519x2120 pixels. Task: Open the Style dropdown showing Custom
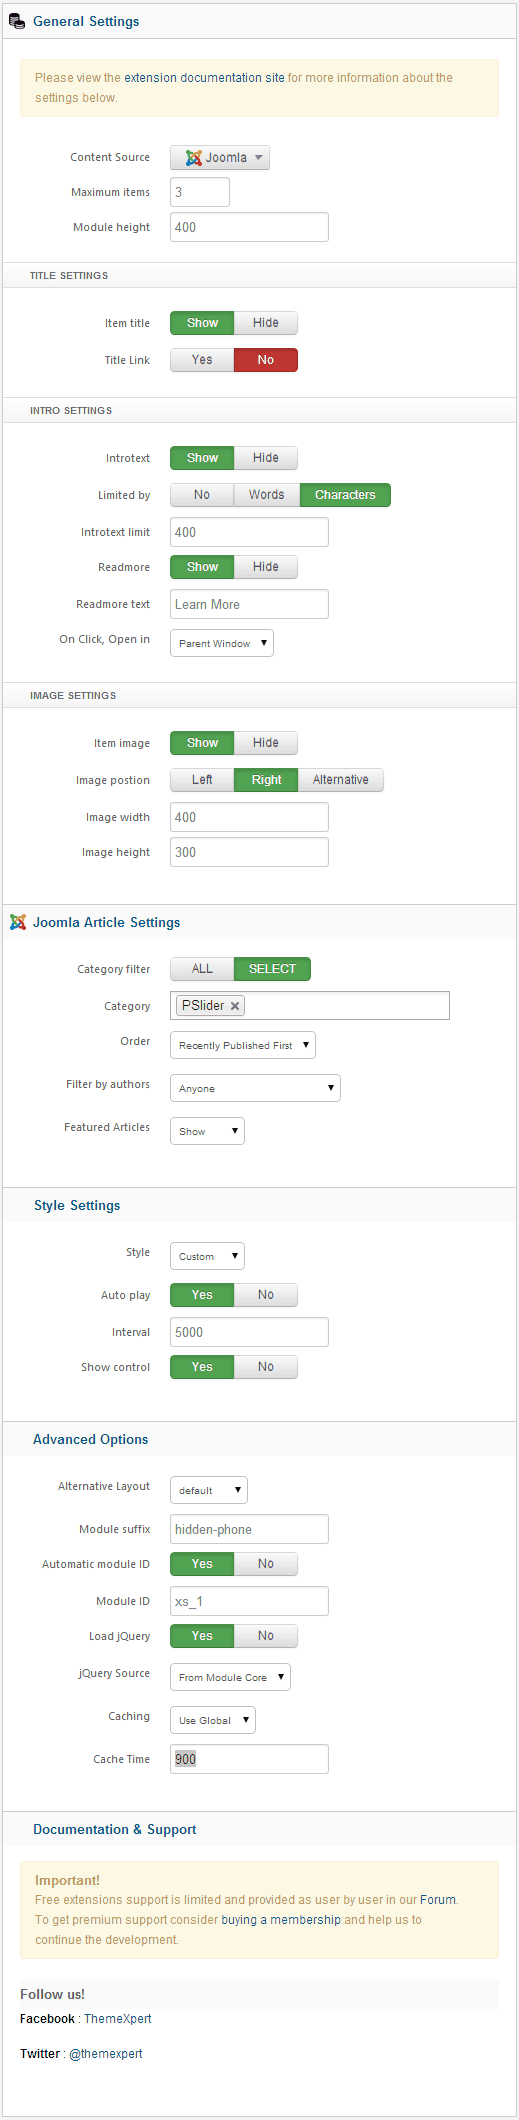[207, 1256]
